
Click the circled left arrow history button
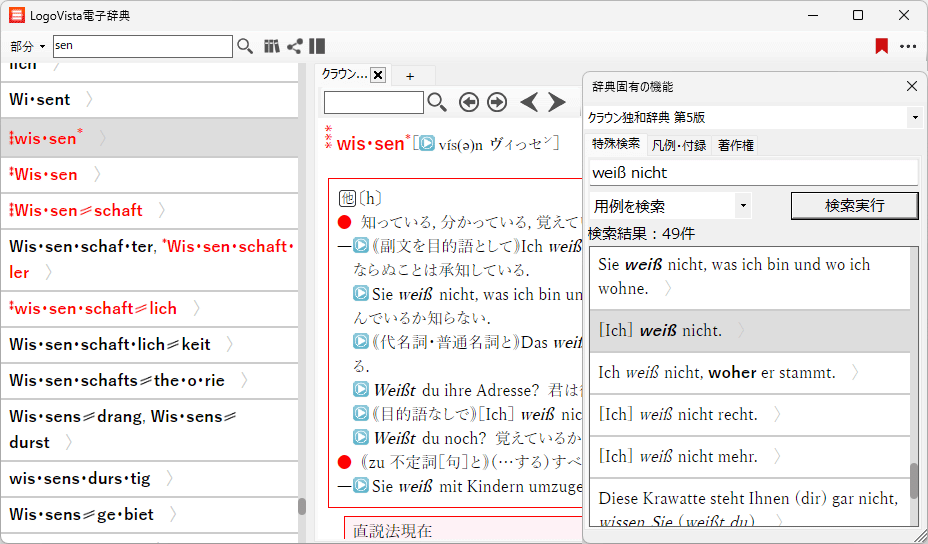click(x=468, y=102)
